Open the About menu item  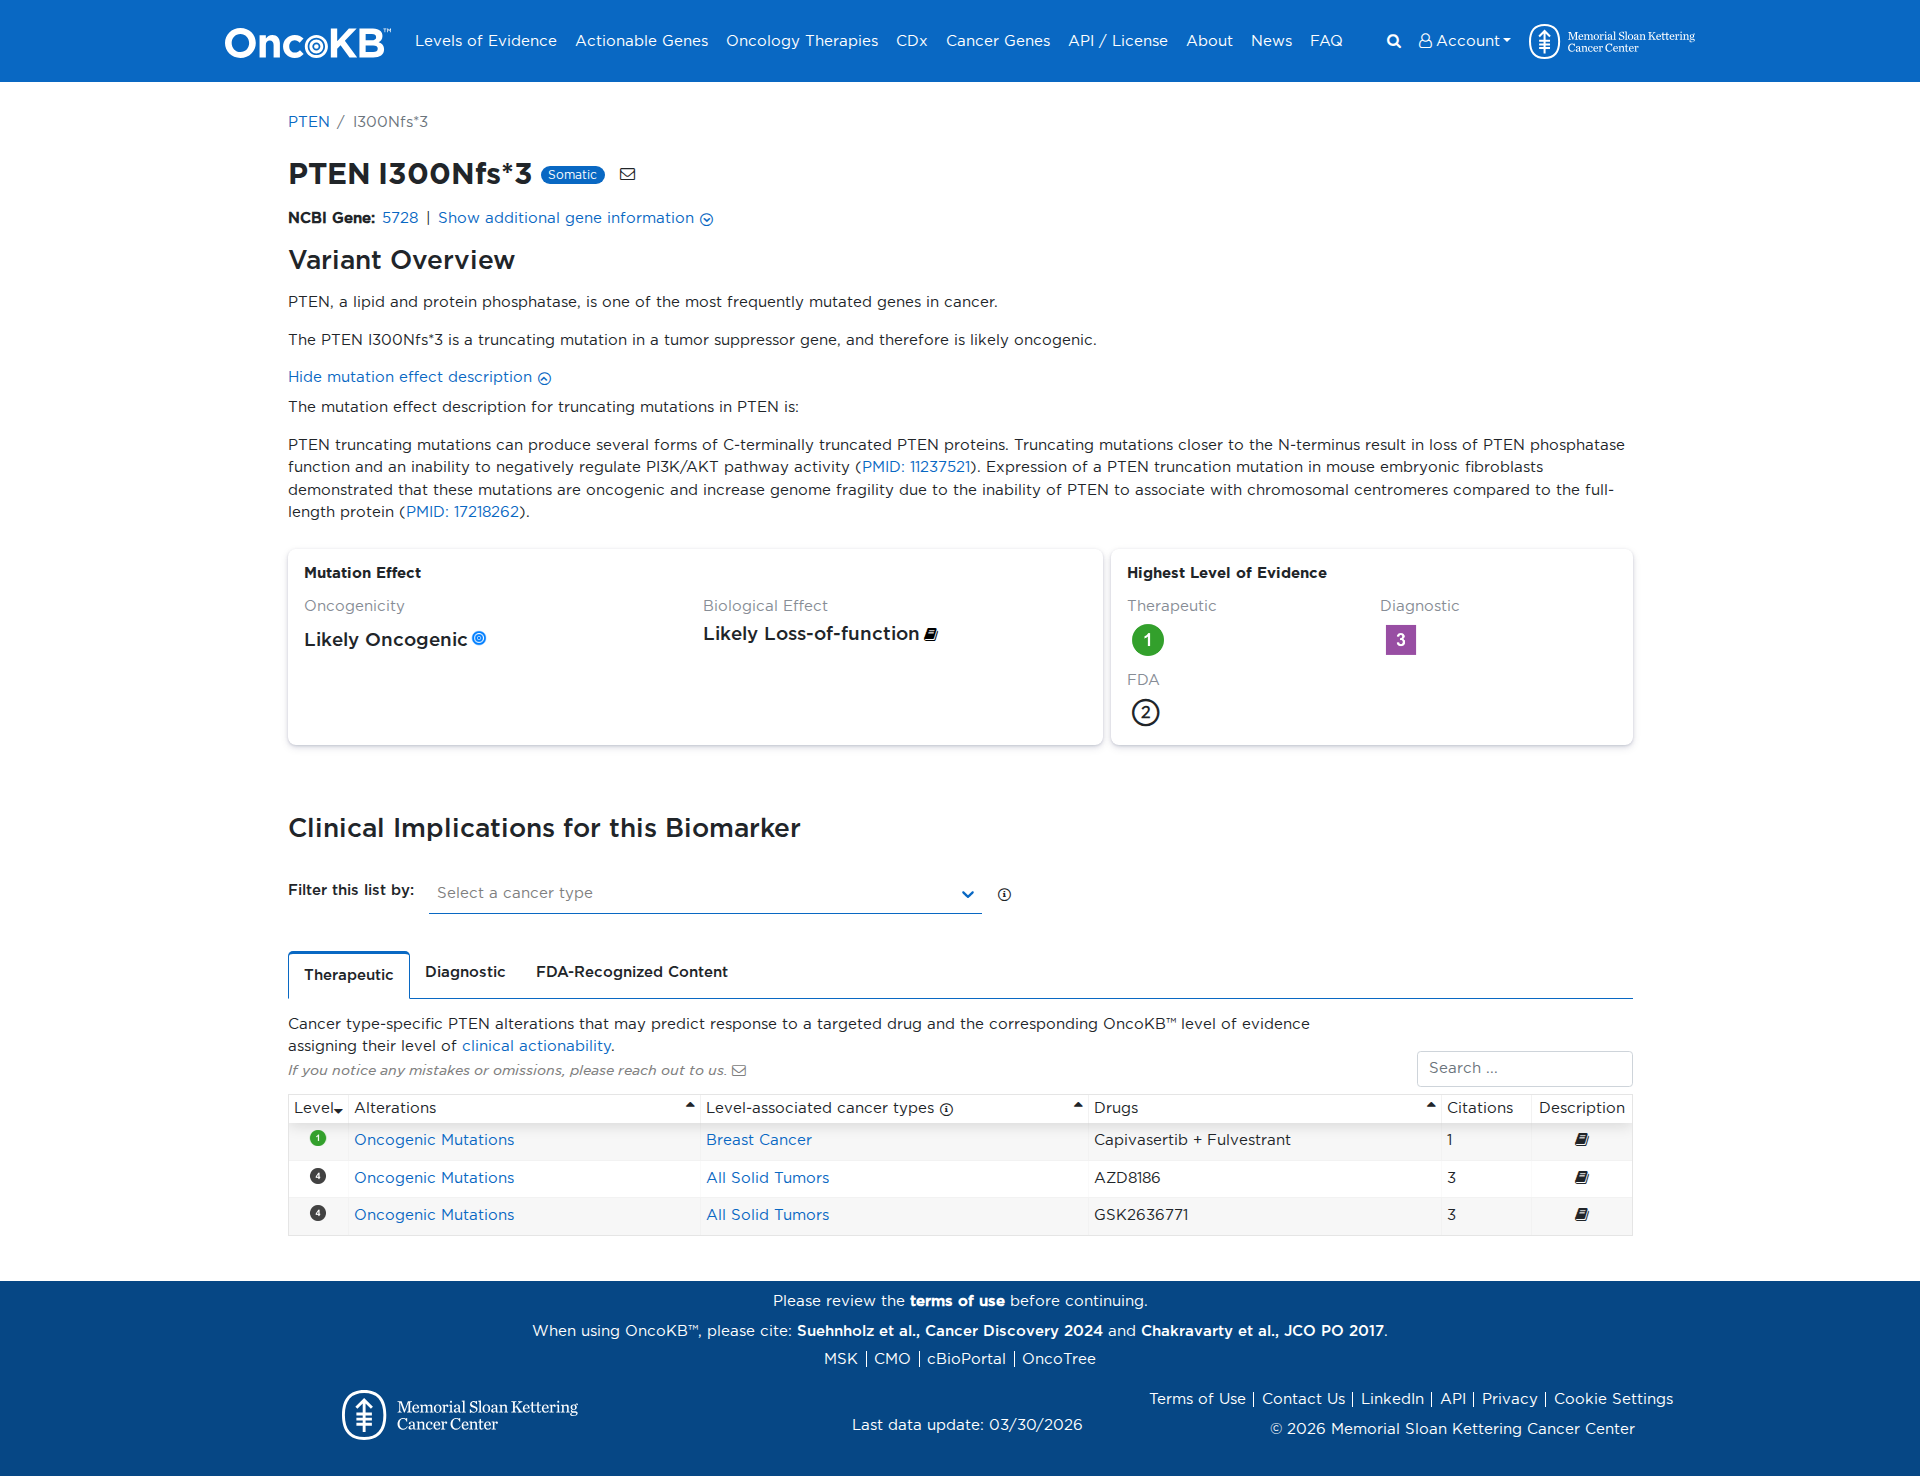pyautogui.click(x=1209, y=41)
